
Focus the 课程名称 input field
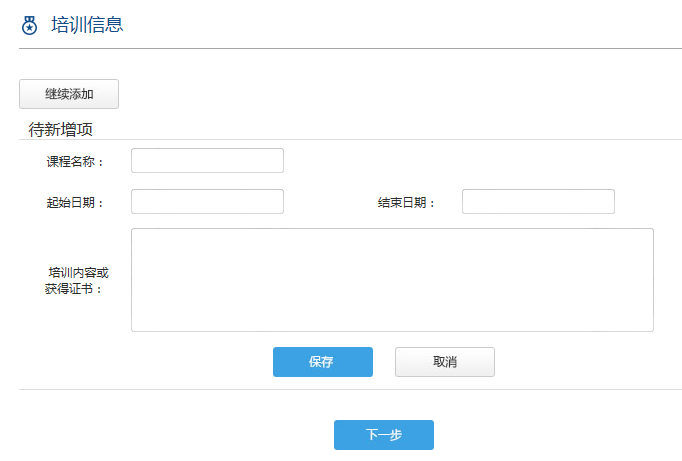(207, 160)
